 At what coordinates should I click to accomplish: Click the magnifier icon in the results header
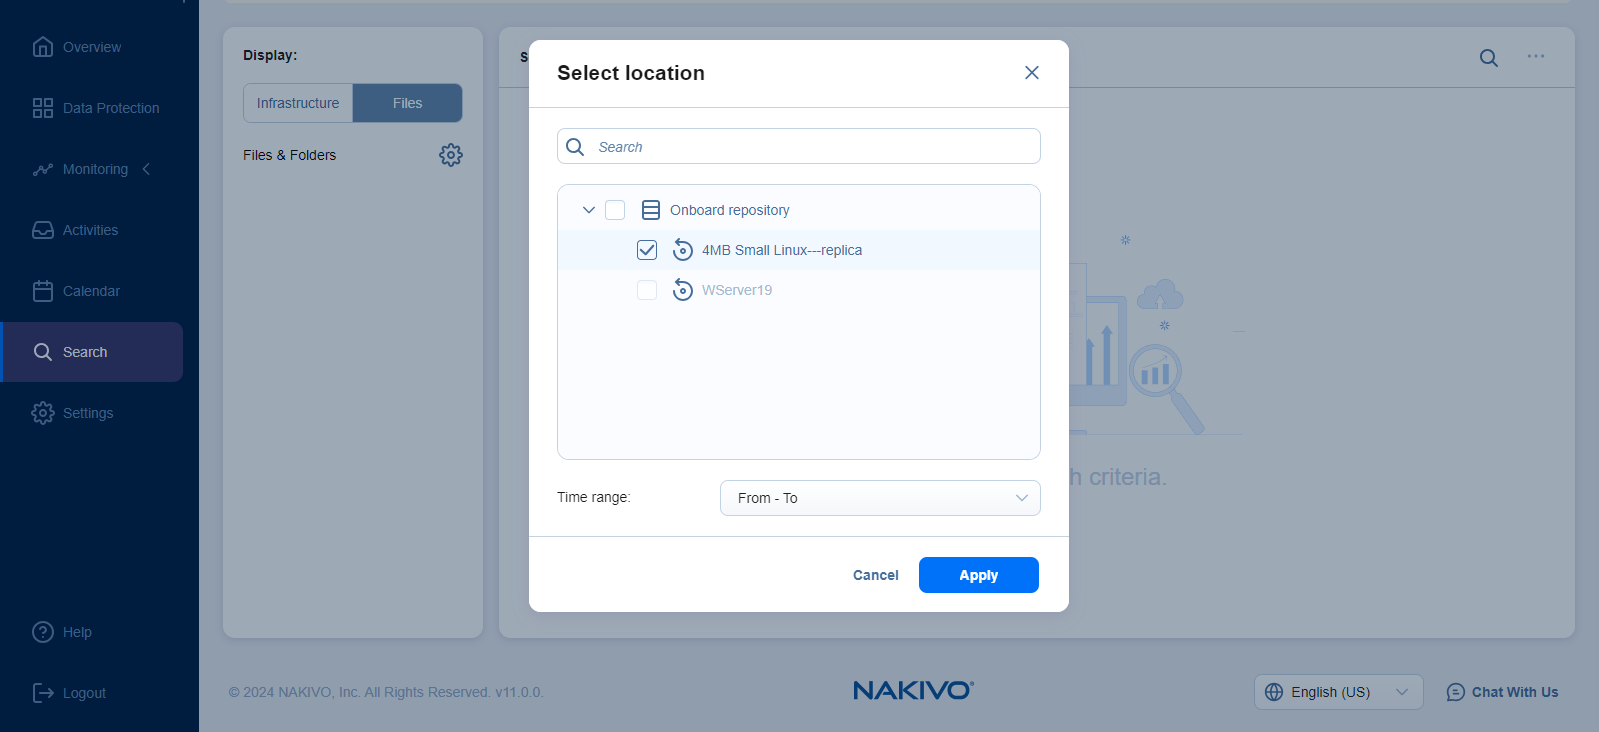pos(1488,58)
